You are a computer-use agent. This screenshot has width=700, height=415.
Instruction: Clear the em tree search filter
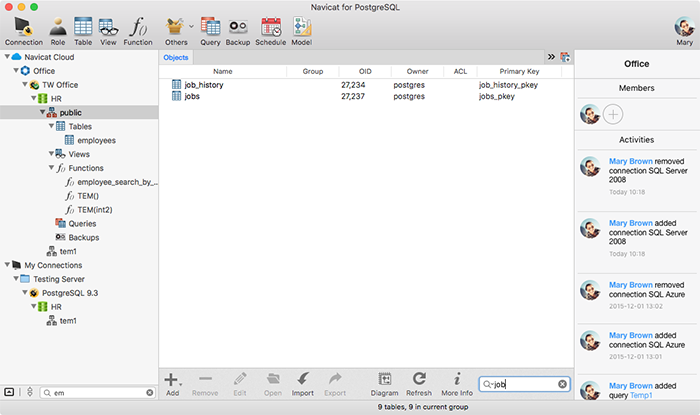tap(150, 393)
